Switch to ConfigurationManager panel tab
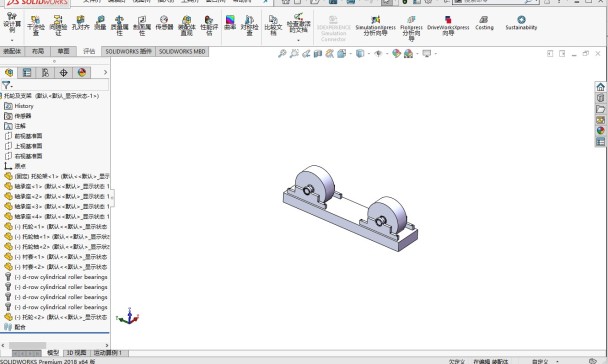Screen dimensions: 608x364 tap(45, 72)
